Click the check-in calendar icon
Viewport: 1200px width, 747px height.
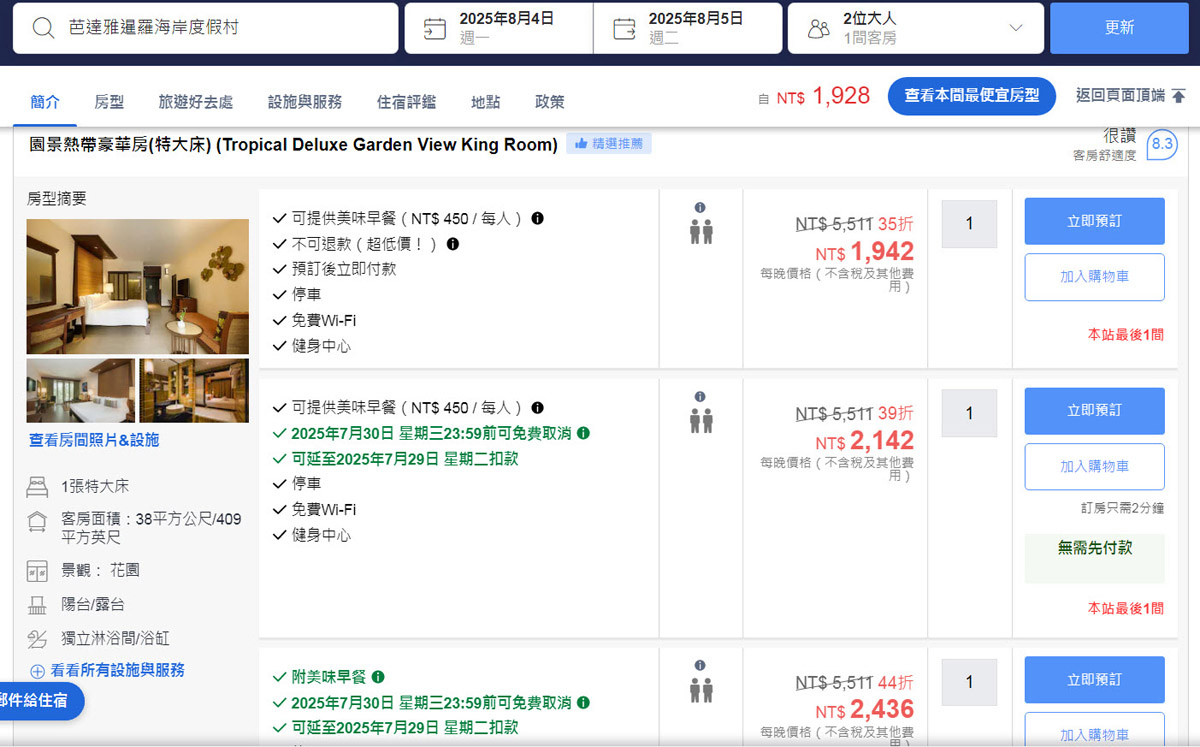coord(435,28)
